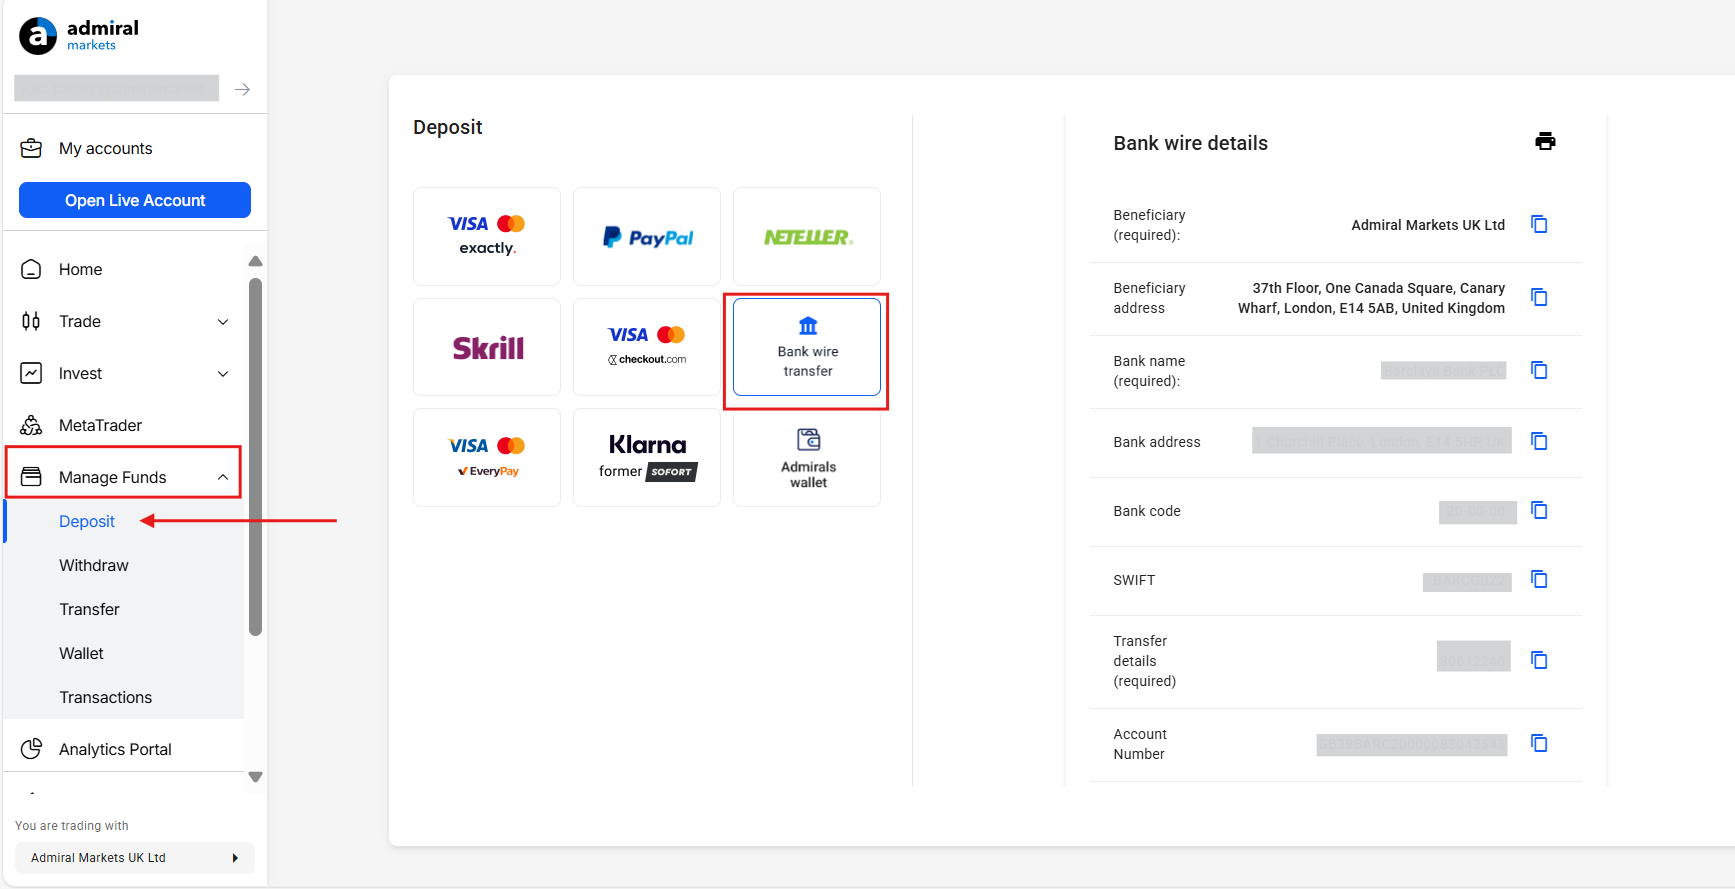1735x889 pixels.
Task: Collapse the Manage Funds section
Action: (x=223, y=477)
